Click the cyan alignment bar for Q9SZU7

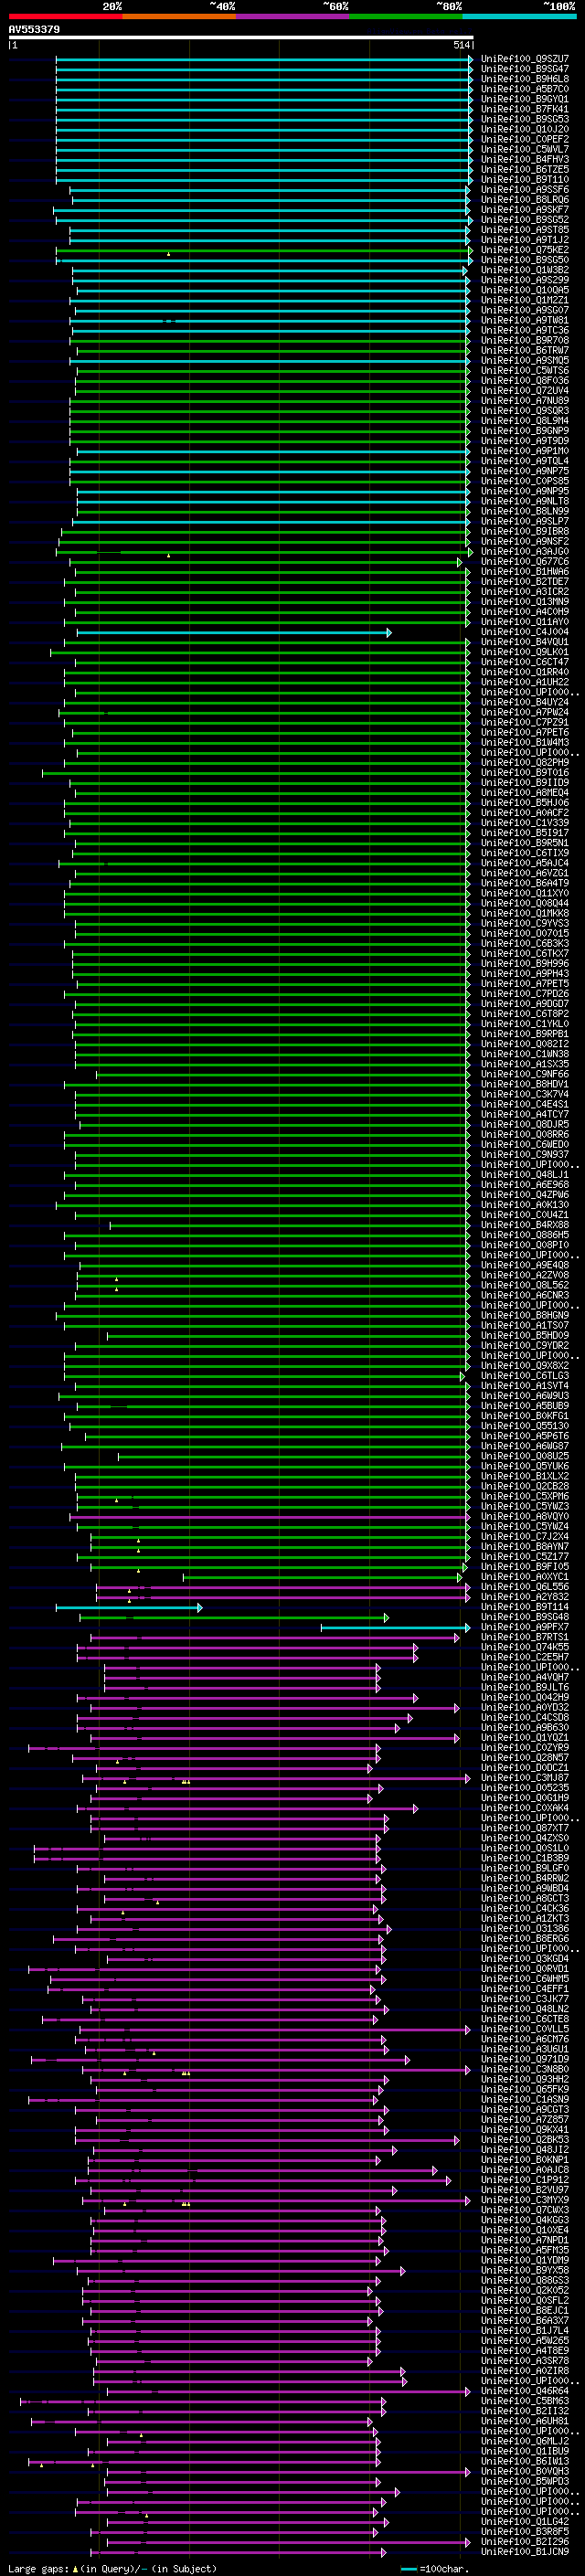[x=264, y=59]
